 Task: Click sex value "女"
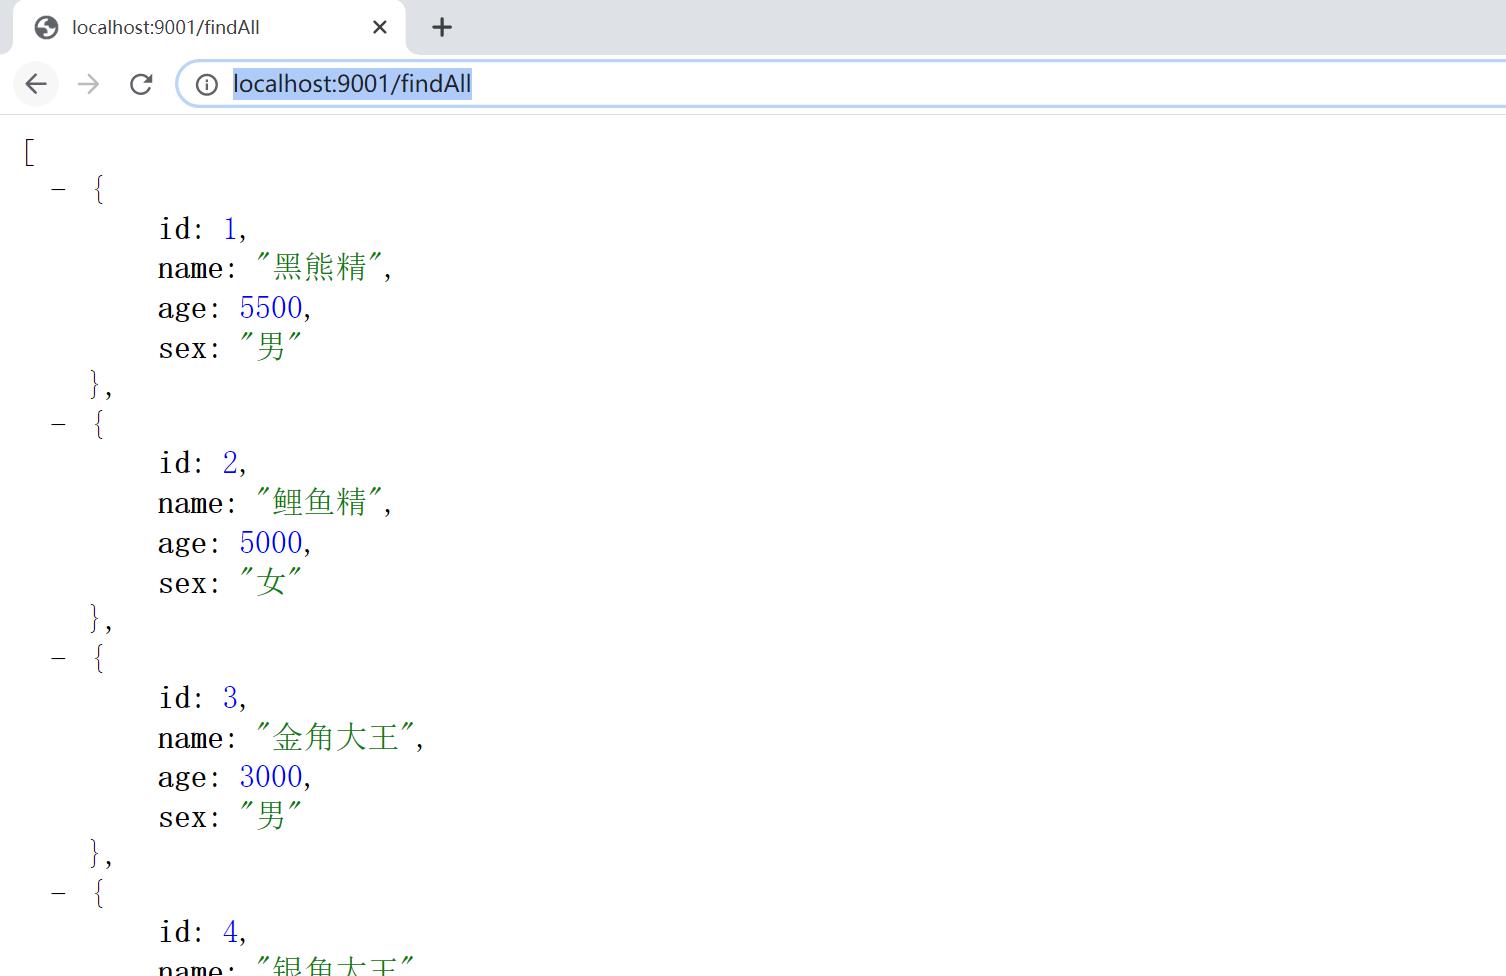270,581
